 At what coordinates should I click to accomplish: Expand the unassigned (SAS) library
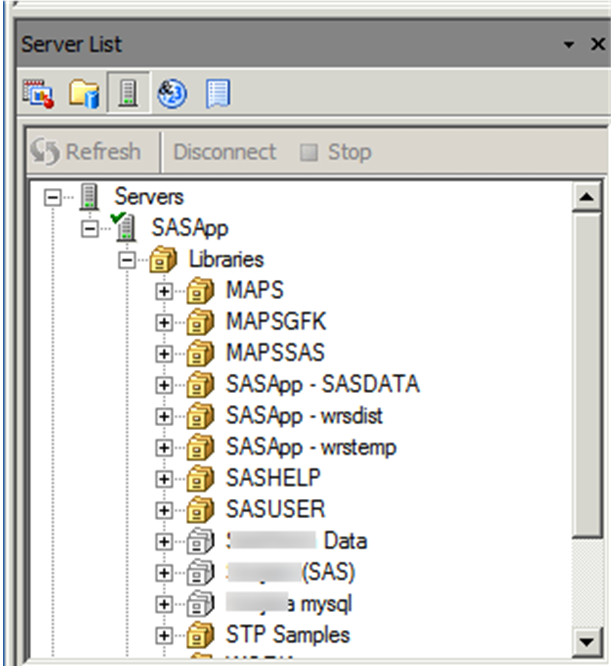(x=164, y=573)
